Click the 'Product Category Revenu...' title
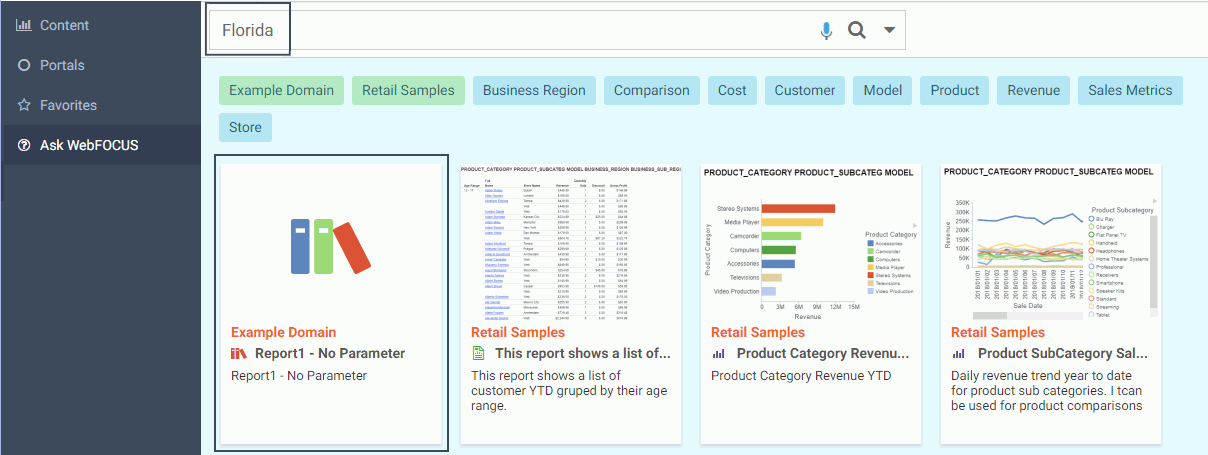Screen dimensions: 1208x455 824,353
